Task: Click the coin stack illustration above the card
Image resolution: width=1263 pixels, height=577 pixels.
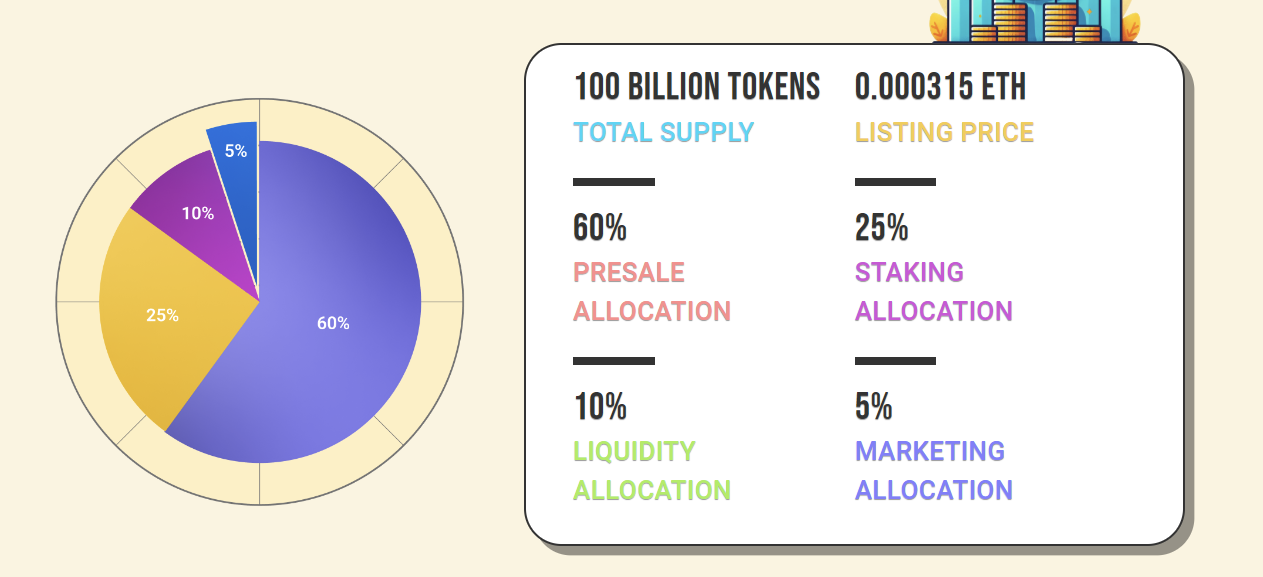Action: coord(1034,21)
